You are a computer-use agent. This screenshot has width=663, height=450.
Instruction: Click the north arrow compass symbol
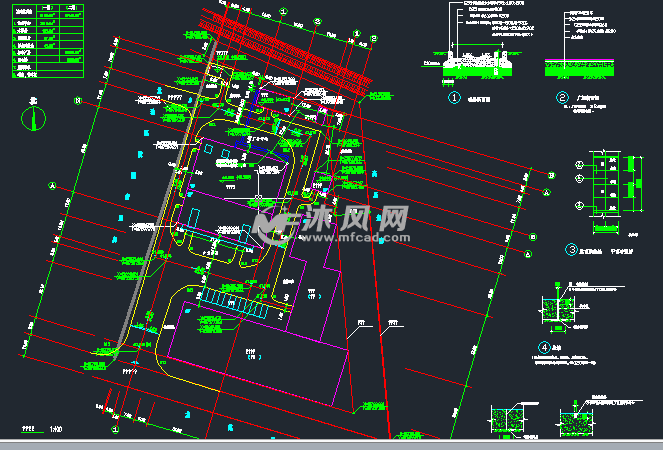pos(33,118)
